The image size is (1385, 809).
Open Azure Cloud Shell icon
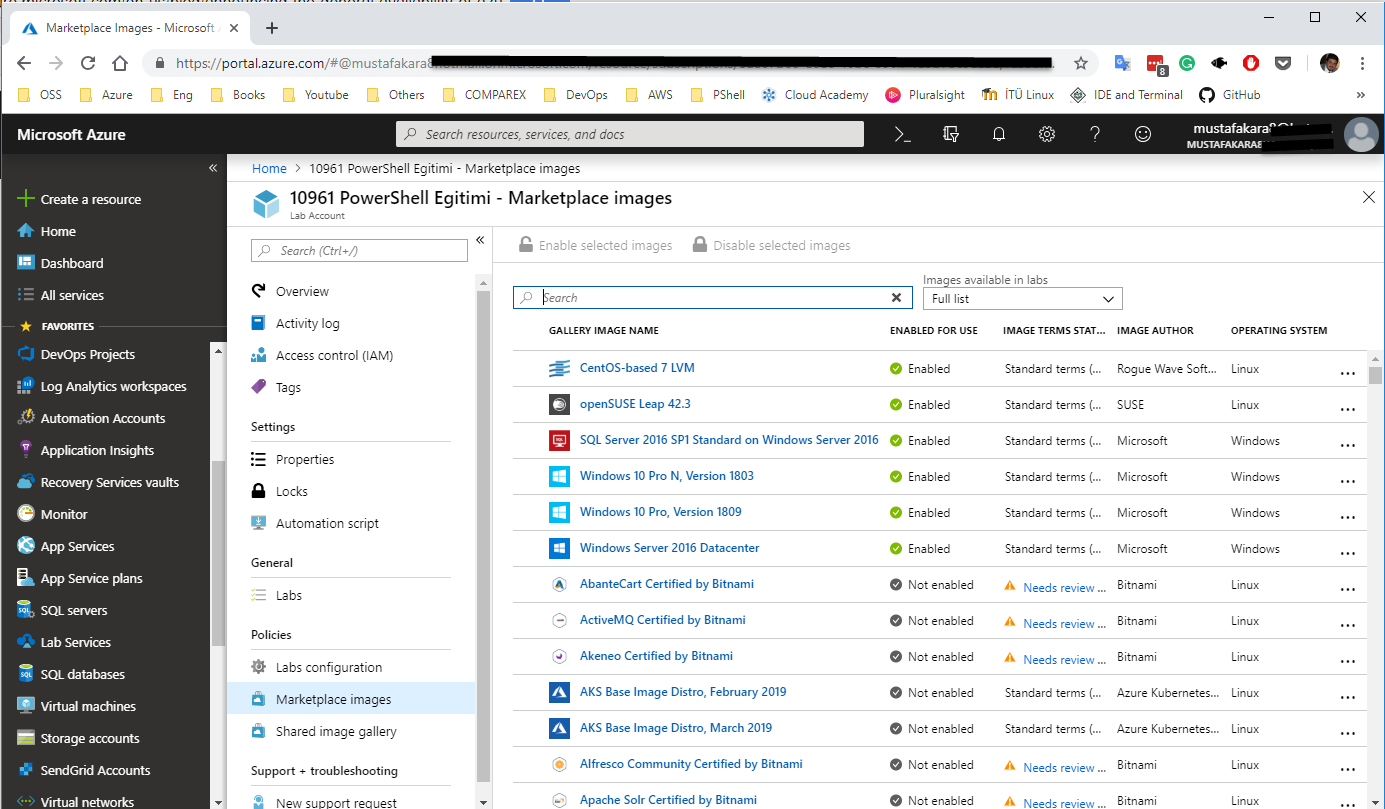902,134
